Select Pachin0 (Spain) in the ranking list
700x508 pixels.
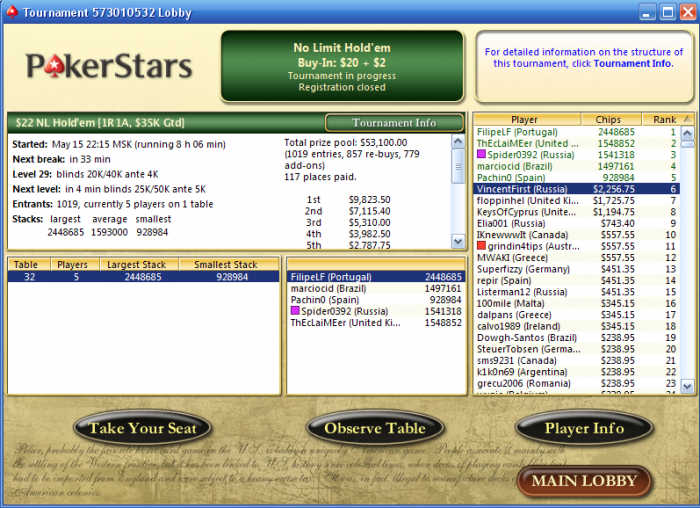coord(577,178)
